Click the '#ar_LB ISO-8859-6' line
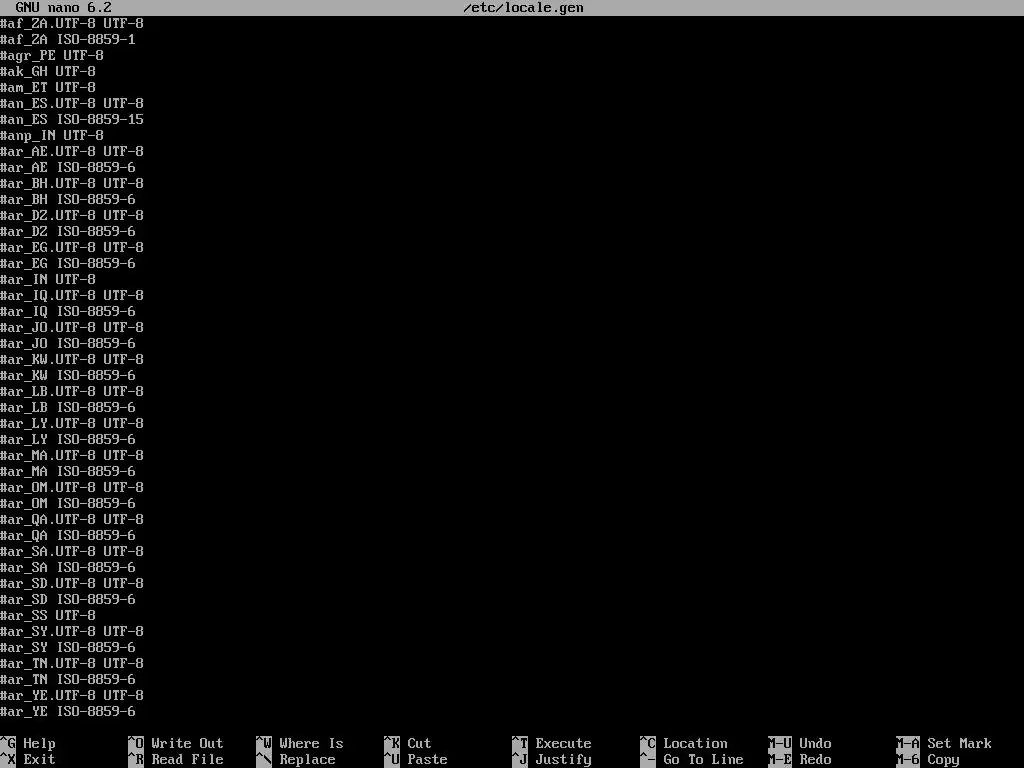The height and width of the screenshot is (768, 1024). (x=68, y=408)
